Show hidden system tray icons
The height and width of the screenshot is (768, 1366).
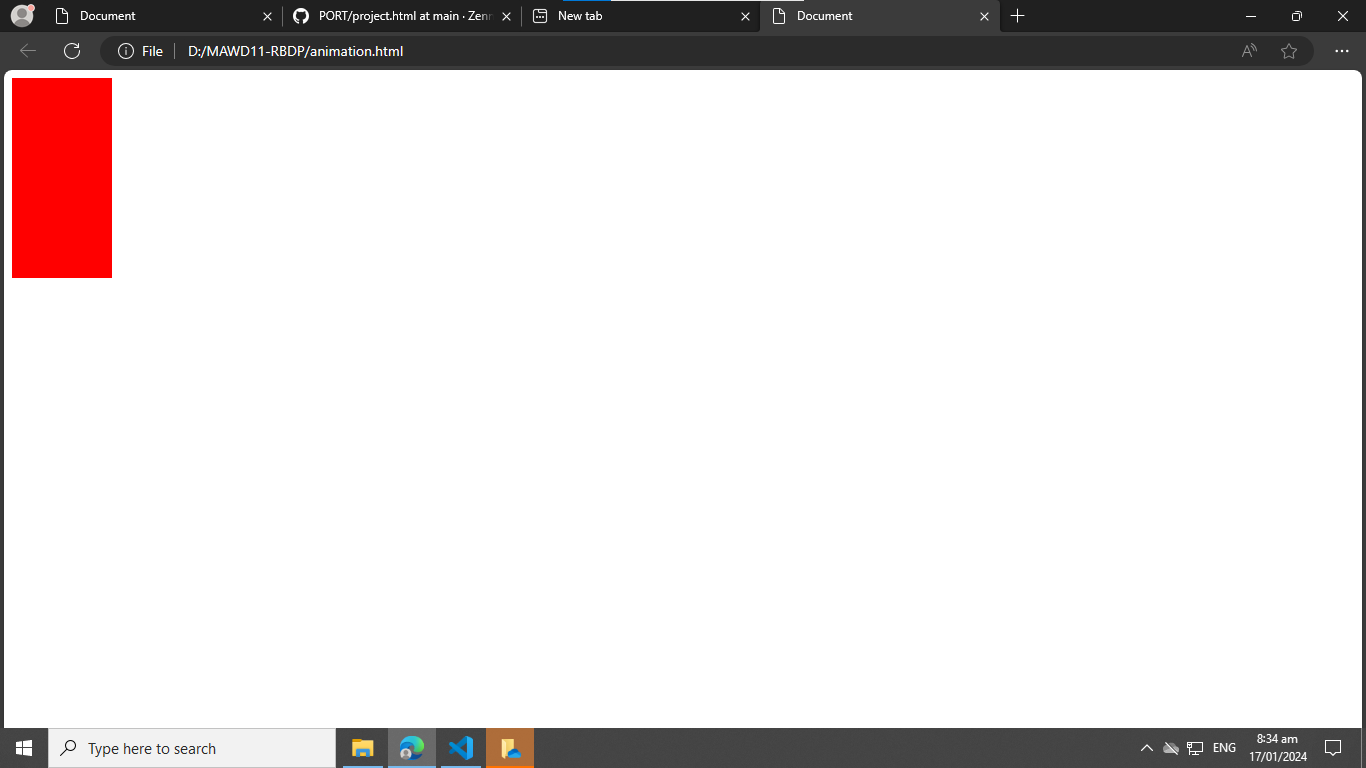1146,748
